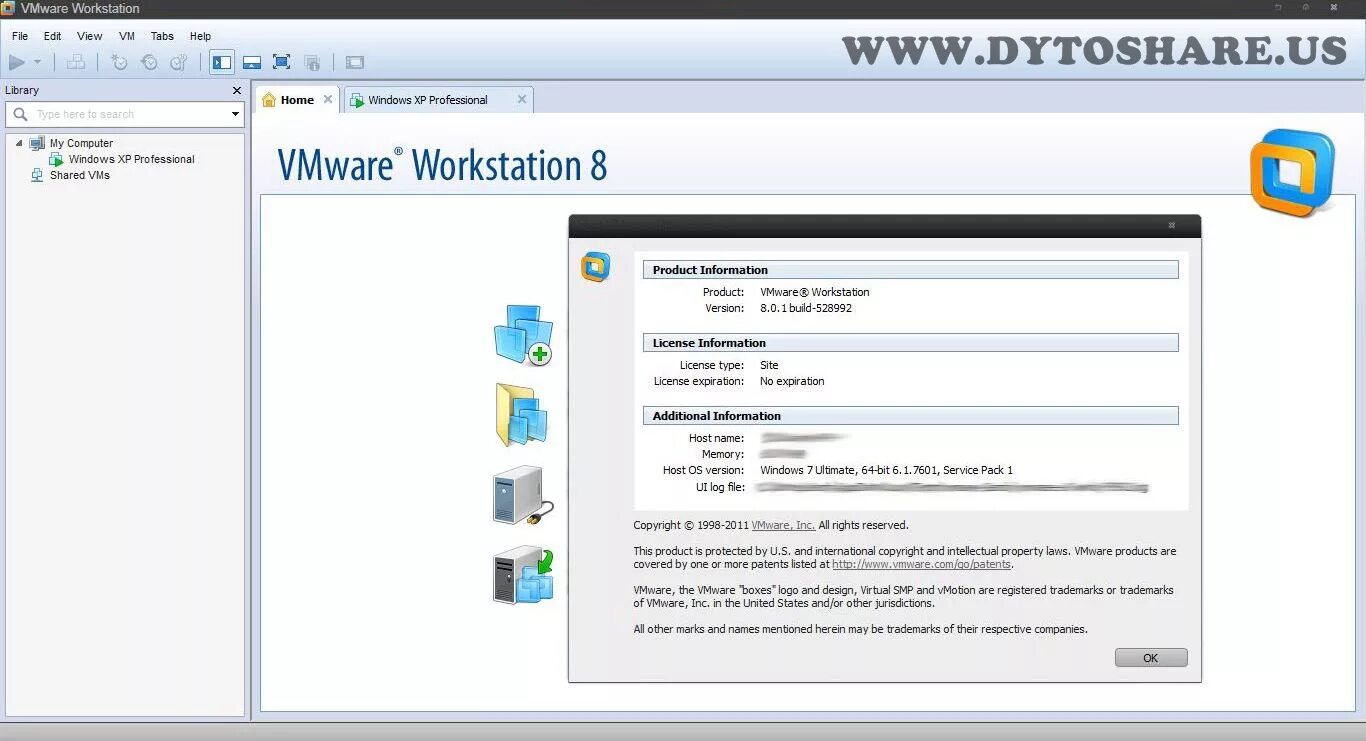The height and width of the screenshot is (741, 1366).
Task: Select Shared VMs in the Library
Action: pos(80,175)
